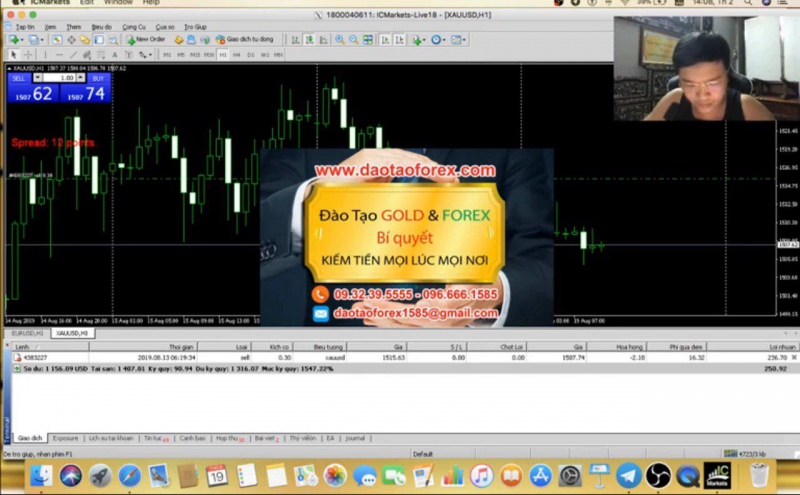Switch to M5 timeframe

[x=181, y=55]
